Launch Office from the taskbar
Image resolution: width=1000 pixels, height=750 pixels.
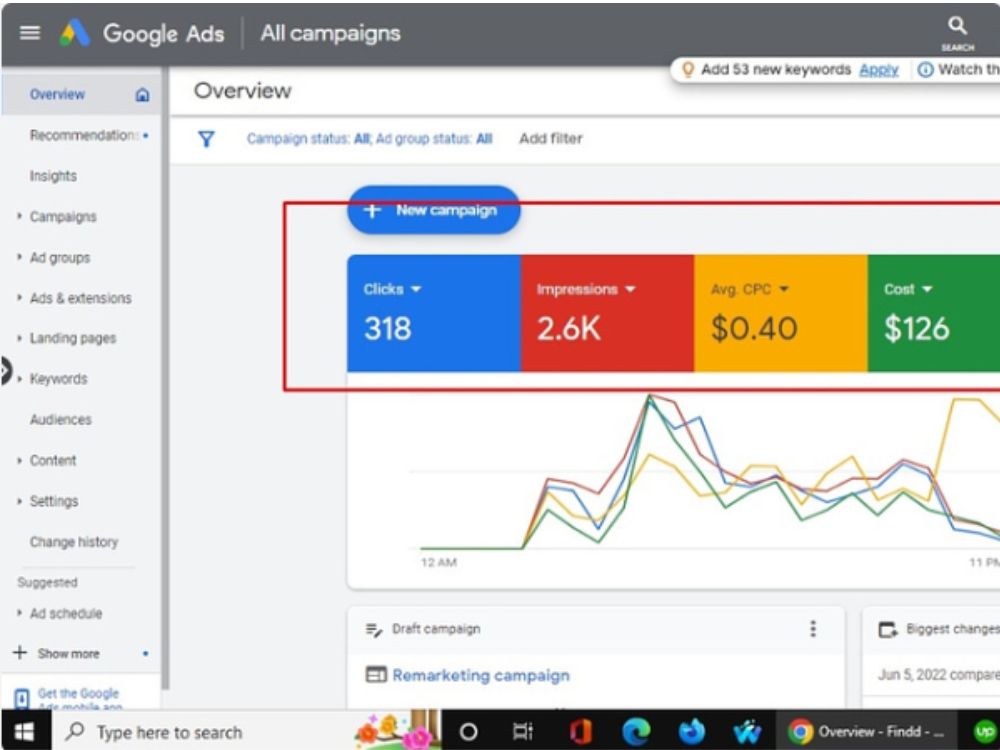point(580,732)
